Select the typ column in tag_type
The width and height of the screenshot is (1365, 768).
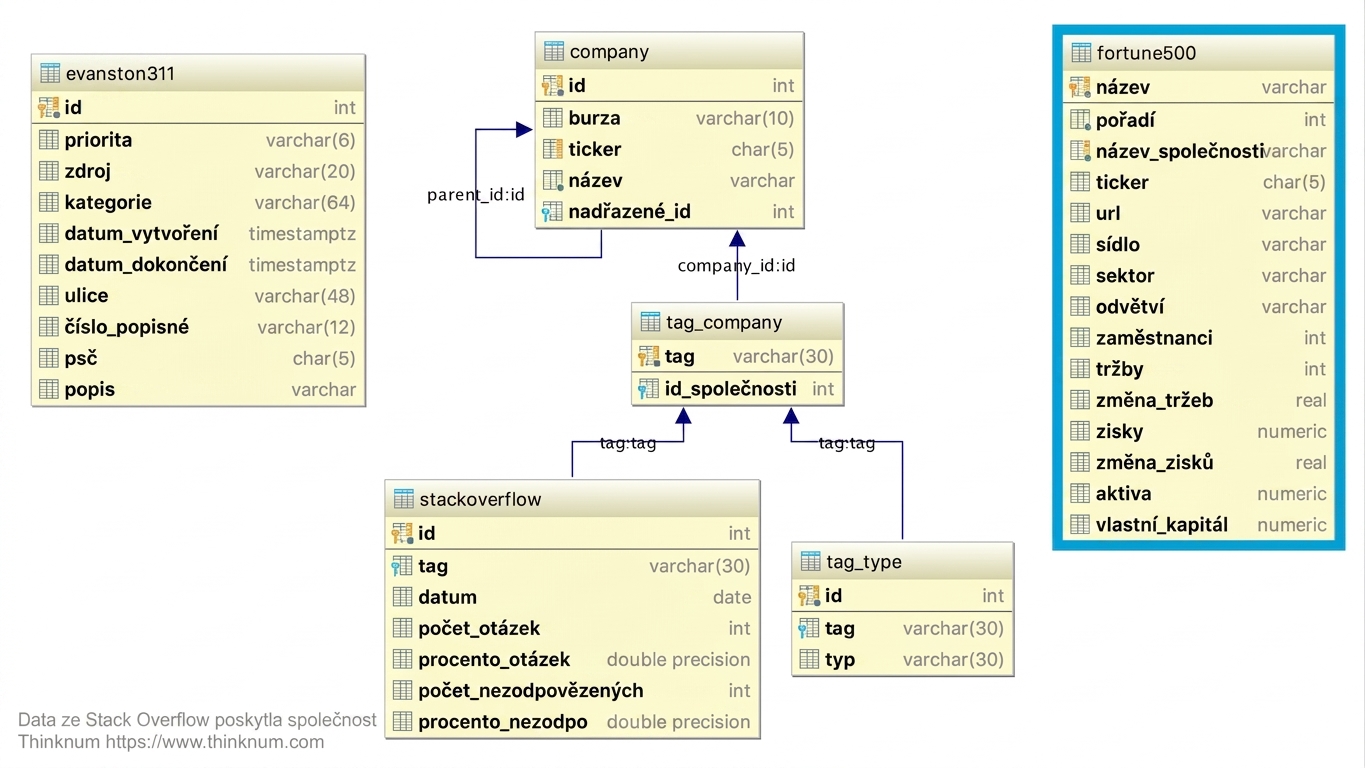click(903, 660)
